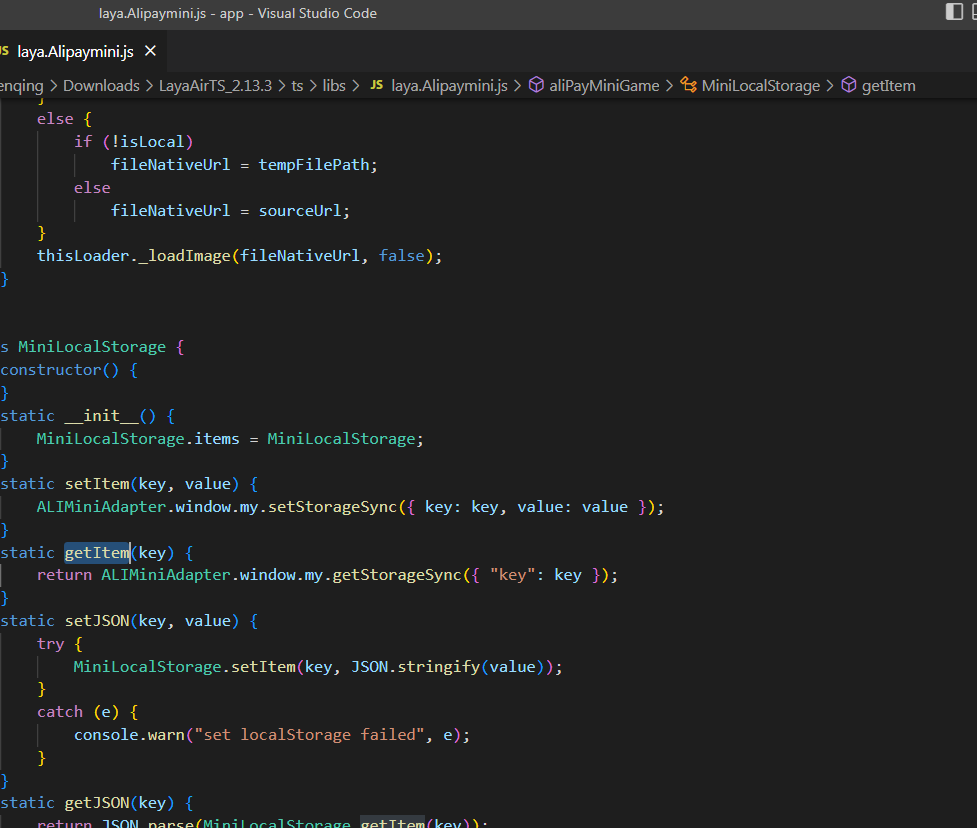977x828 pixels.
Task: Click the method icon beside getItem breadcrumb
Action: [x=849, y=85]
